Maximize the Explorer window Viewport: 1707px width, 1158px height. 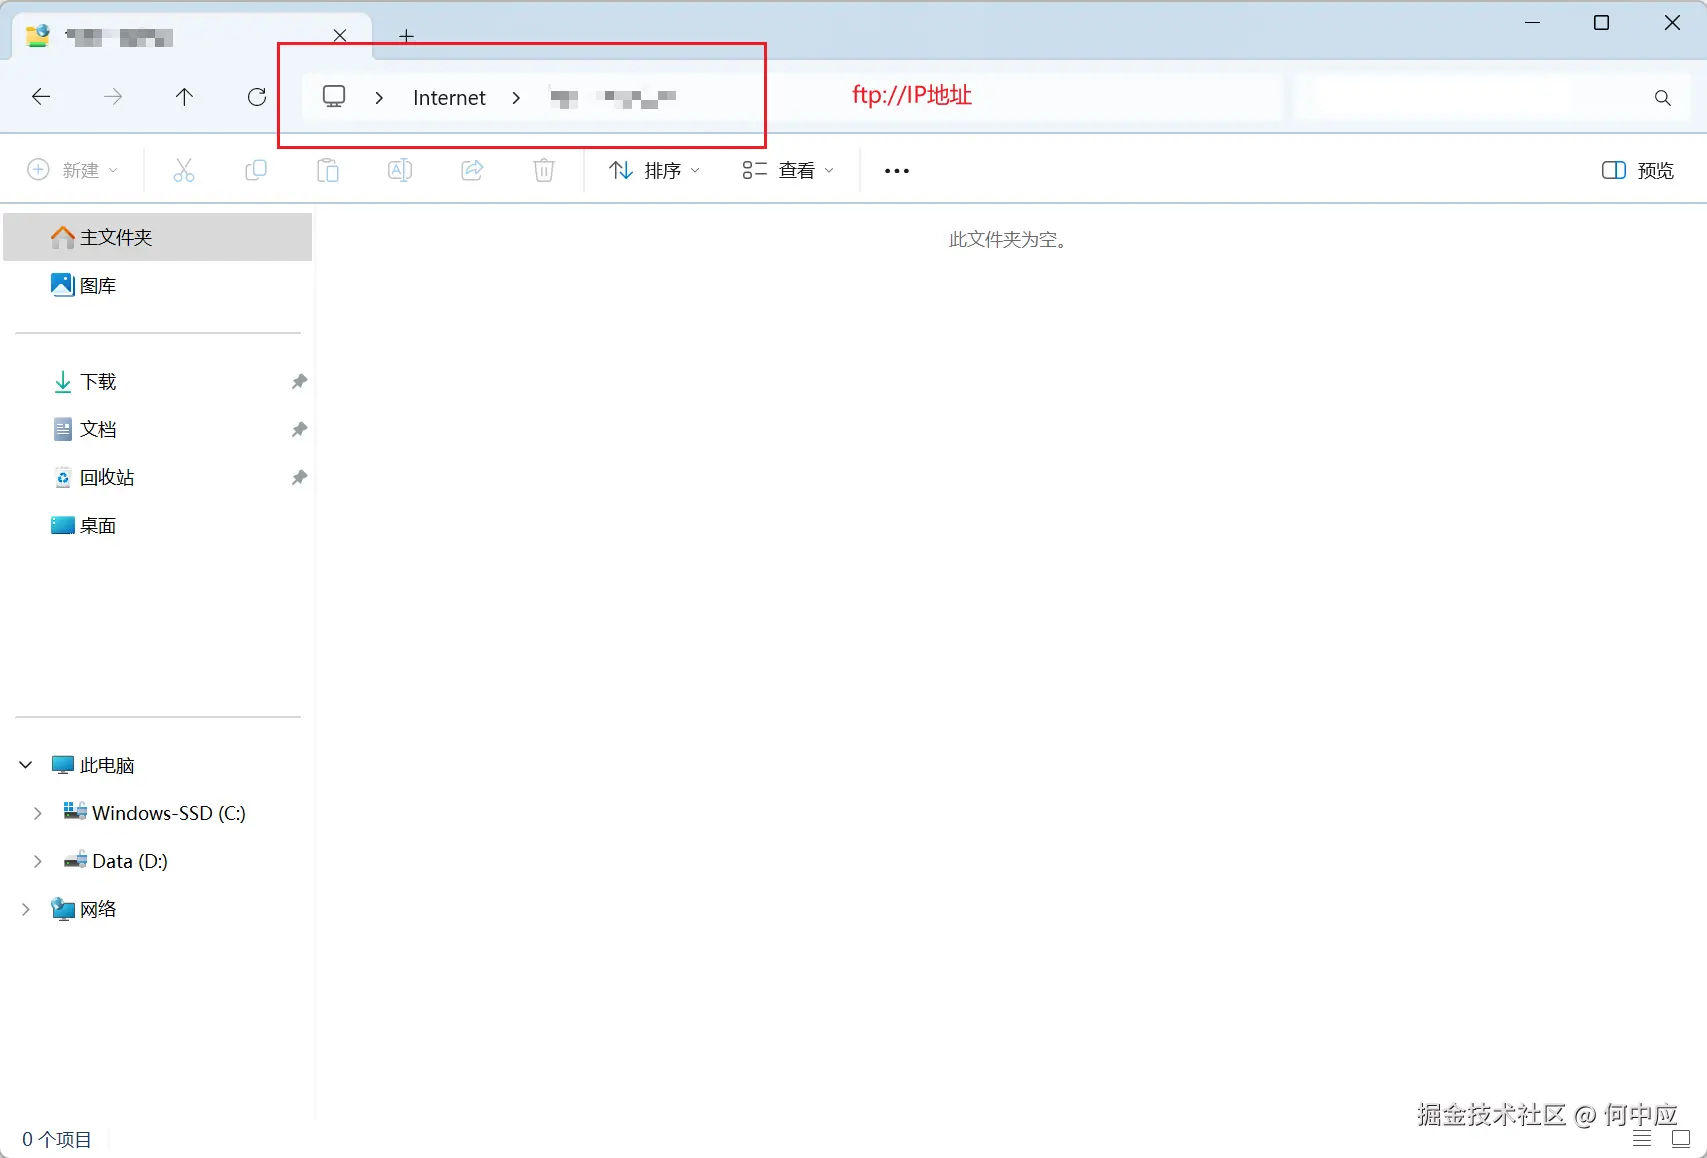coord(1601,22)
